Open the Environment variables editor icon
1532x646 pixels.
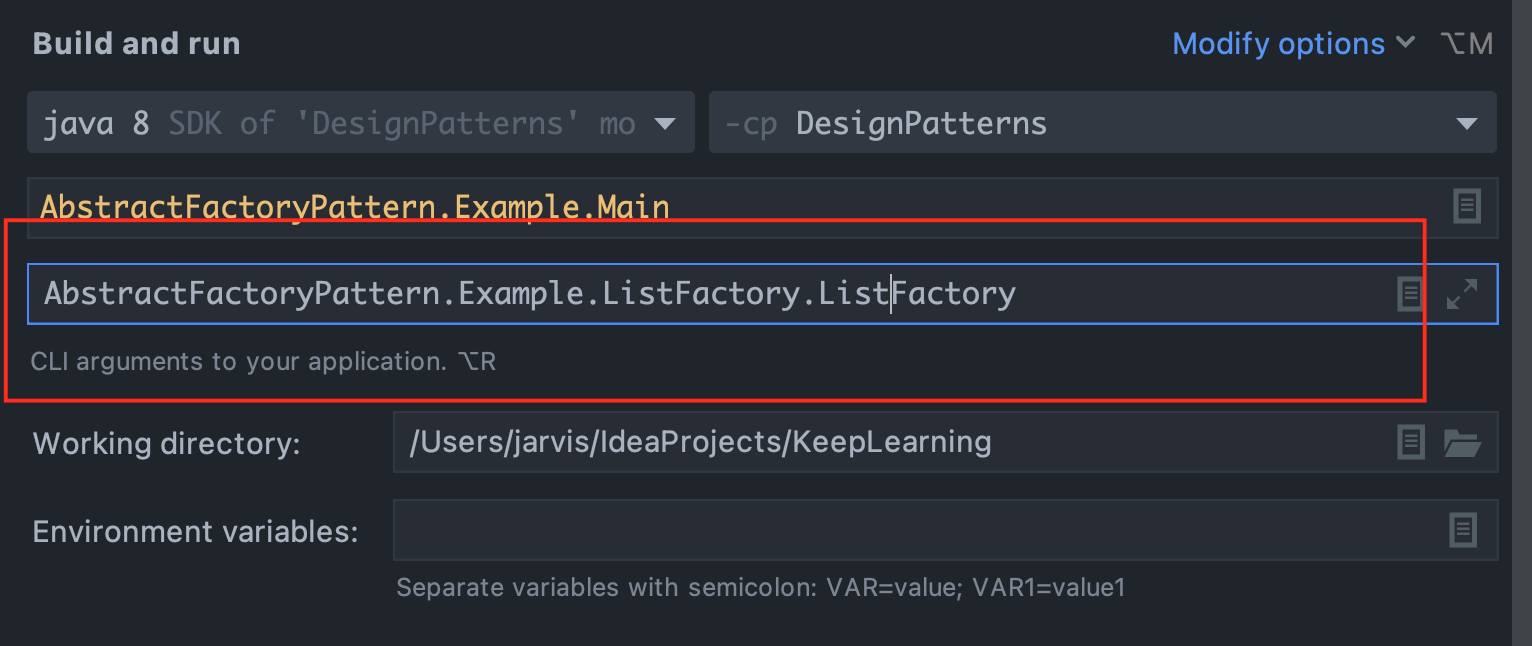[1462, 530]
